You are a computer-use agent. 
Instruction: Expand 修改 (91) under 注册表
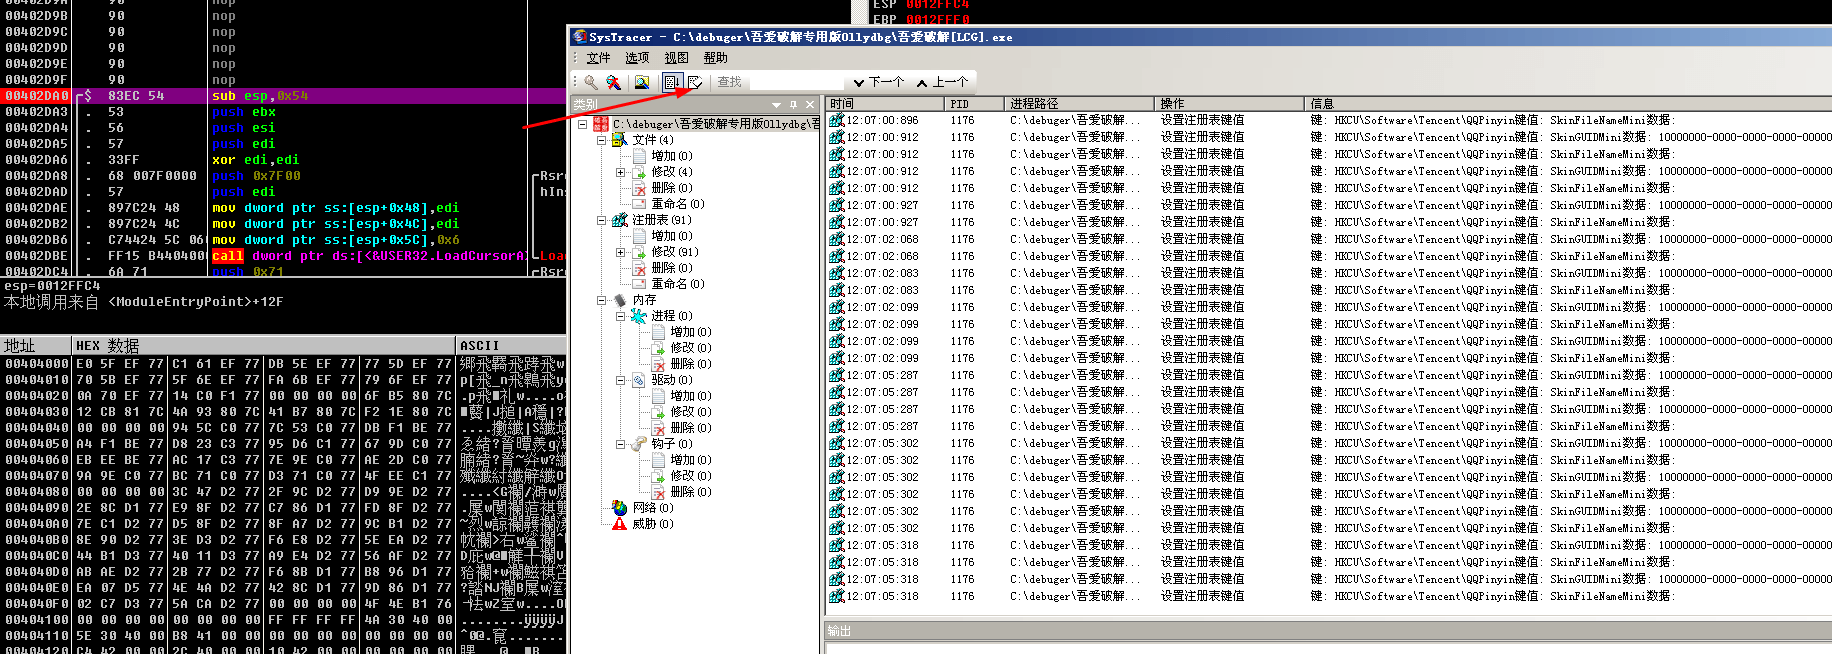click(621, 252)
